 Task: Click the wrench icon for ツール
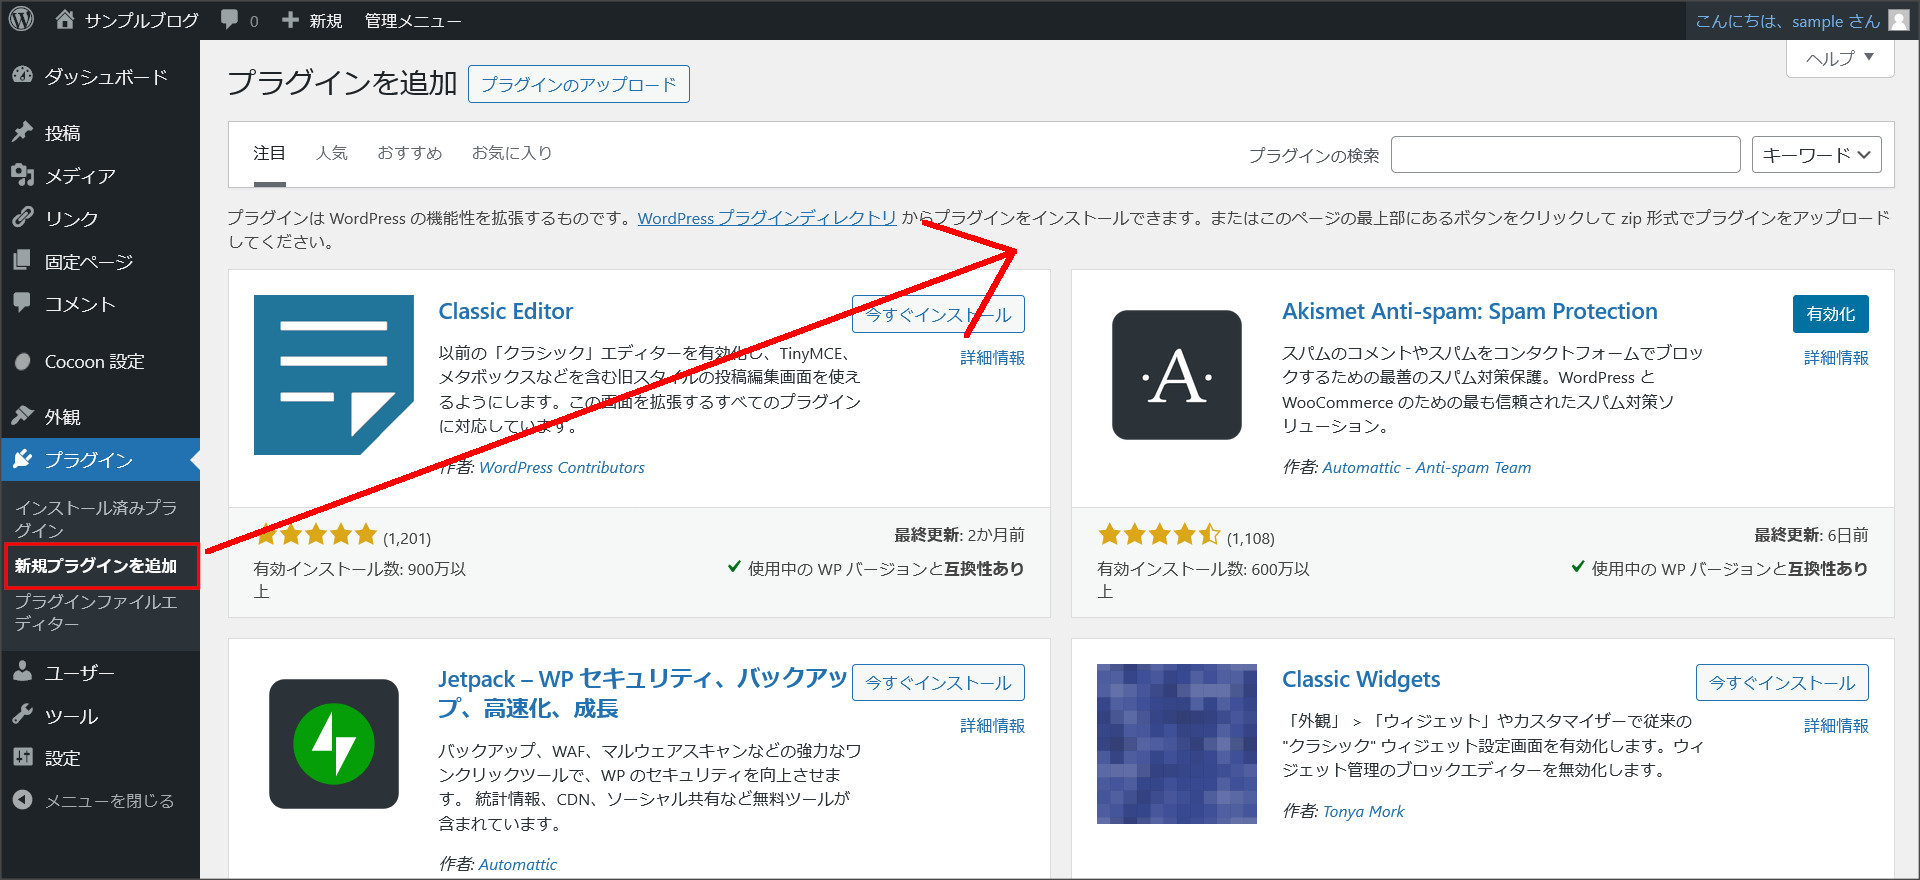pyautogui.click(x=22, y=715)
